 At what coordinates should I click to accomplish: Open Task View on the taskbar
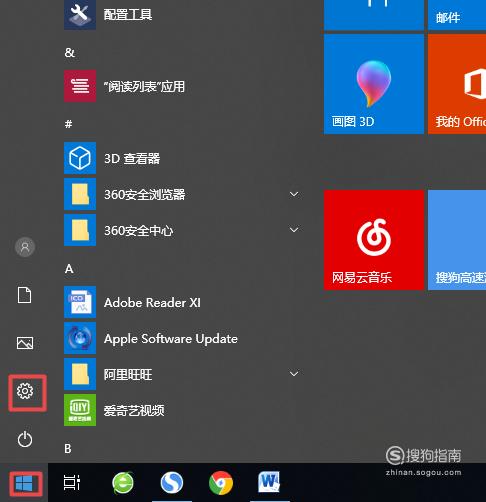tap(72, 482)
